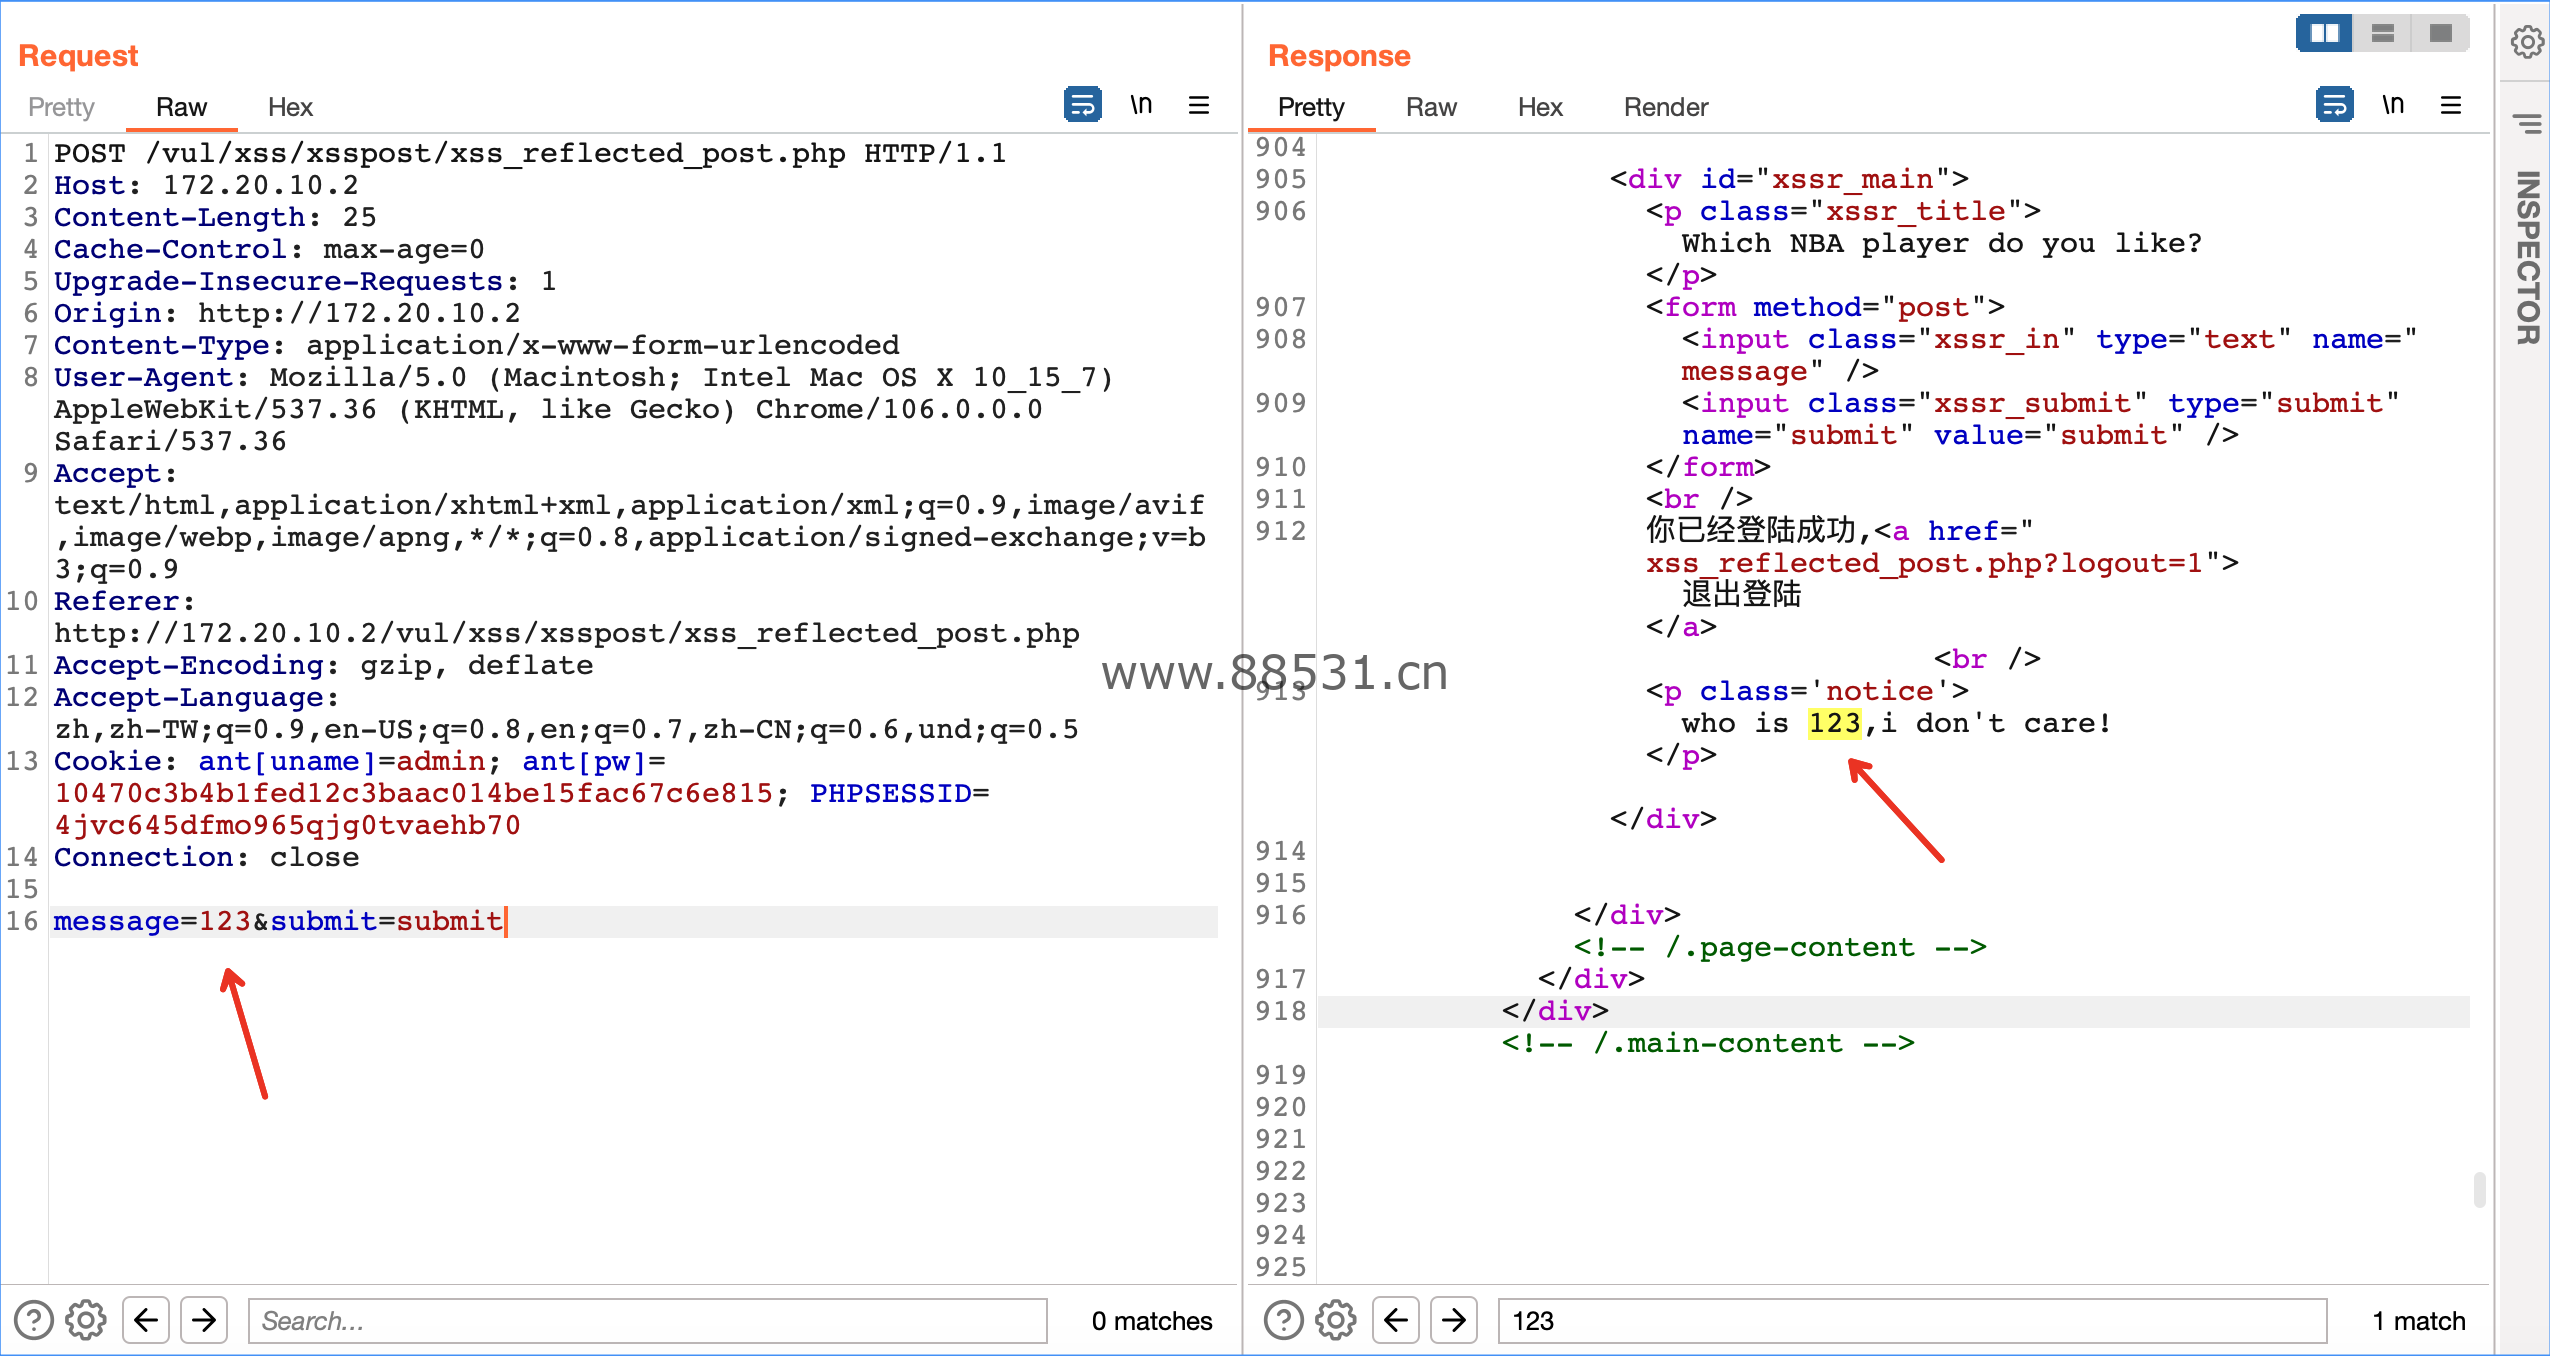Screen dimensions: 2550x1356
Task: Switch to Request Pretty tab
Action: (61, 107)
